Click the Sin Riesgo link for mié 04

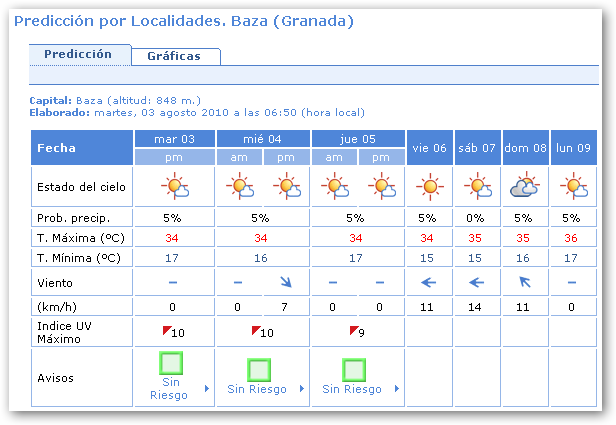coord(257,389)
